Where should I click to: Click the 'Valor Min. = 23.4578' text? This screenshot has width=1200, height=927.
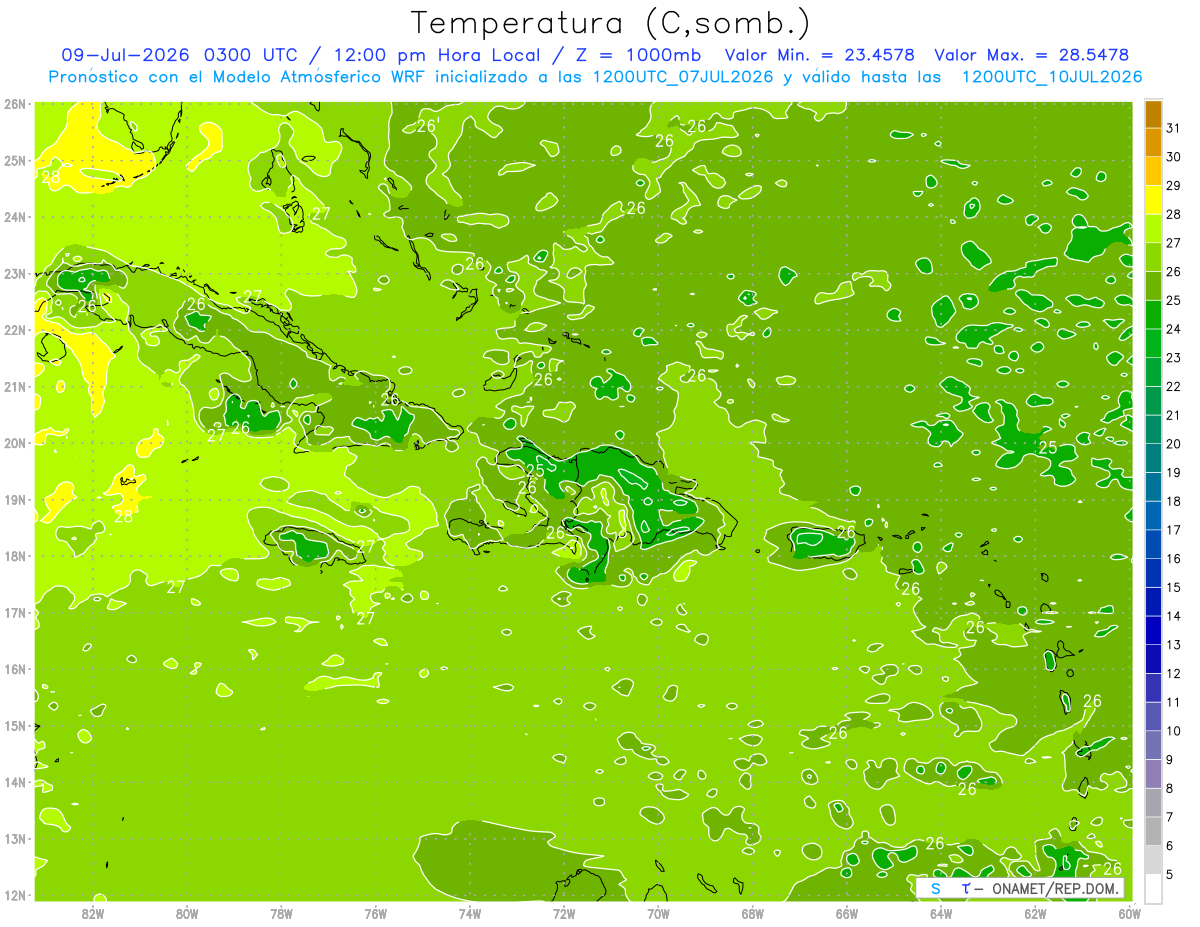(x=819, y=55)
